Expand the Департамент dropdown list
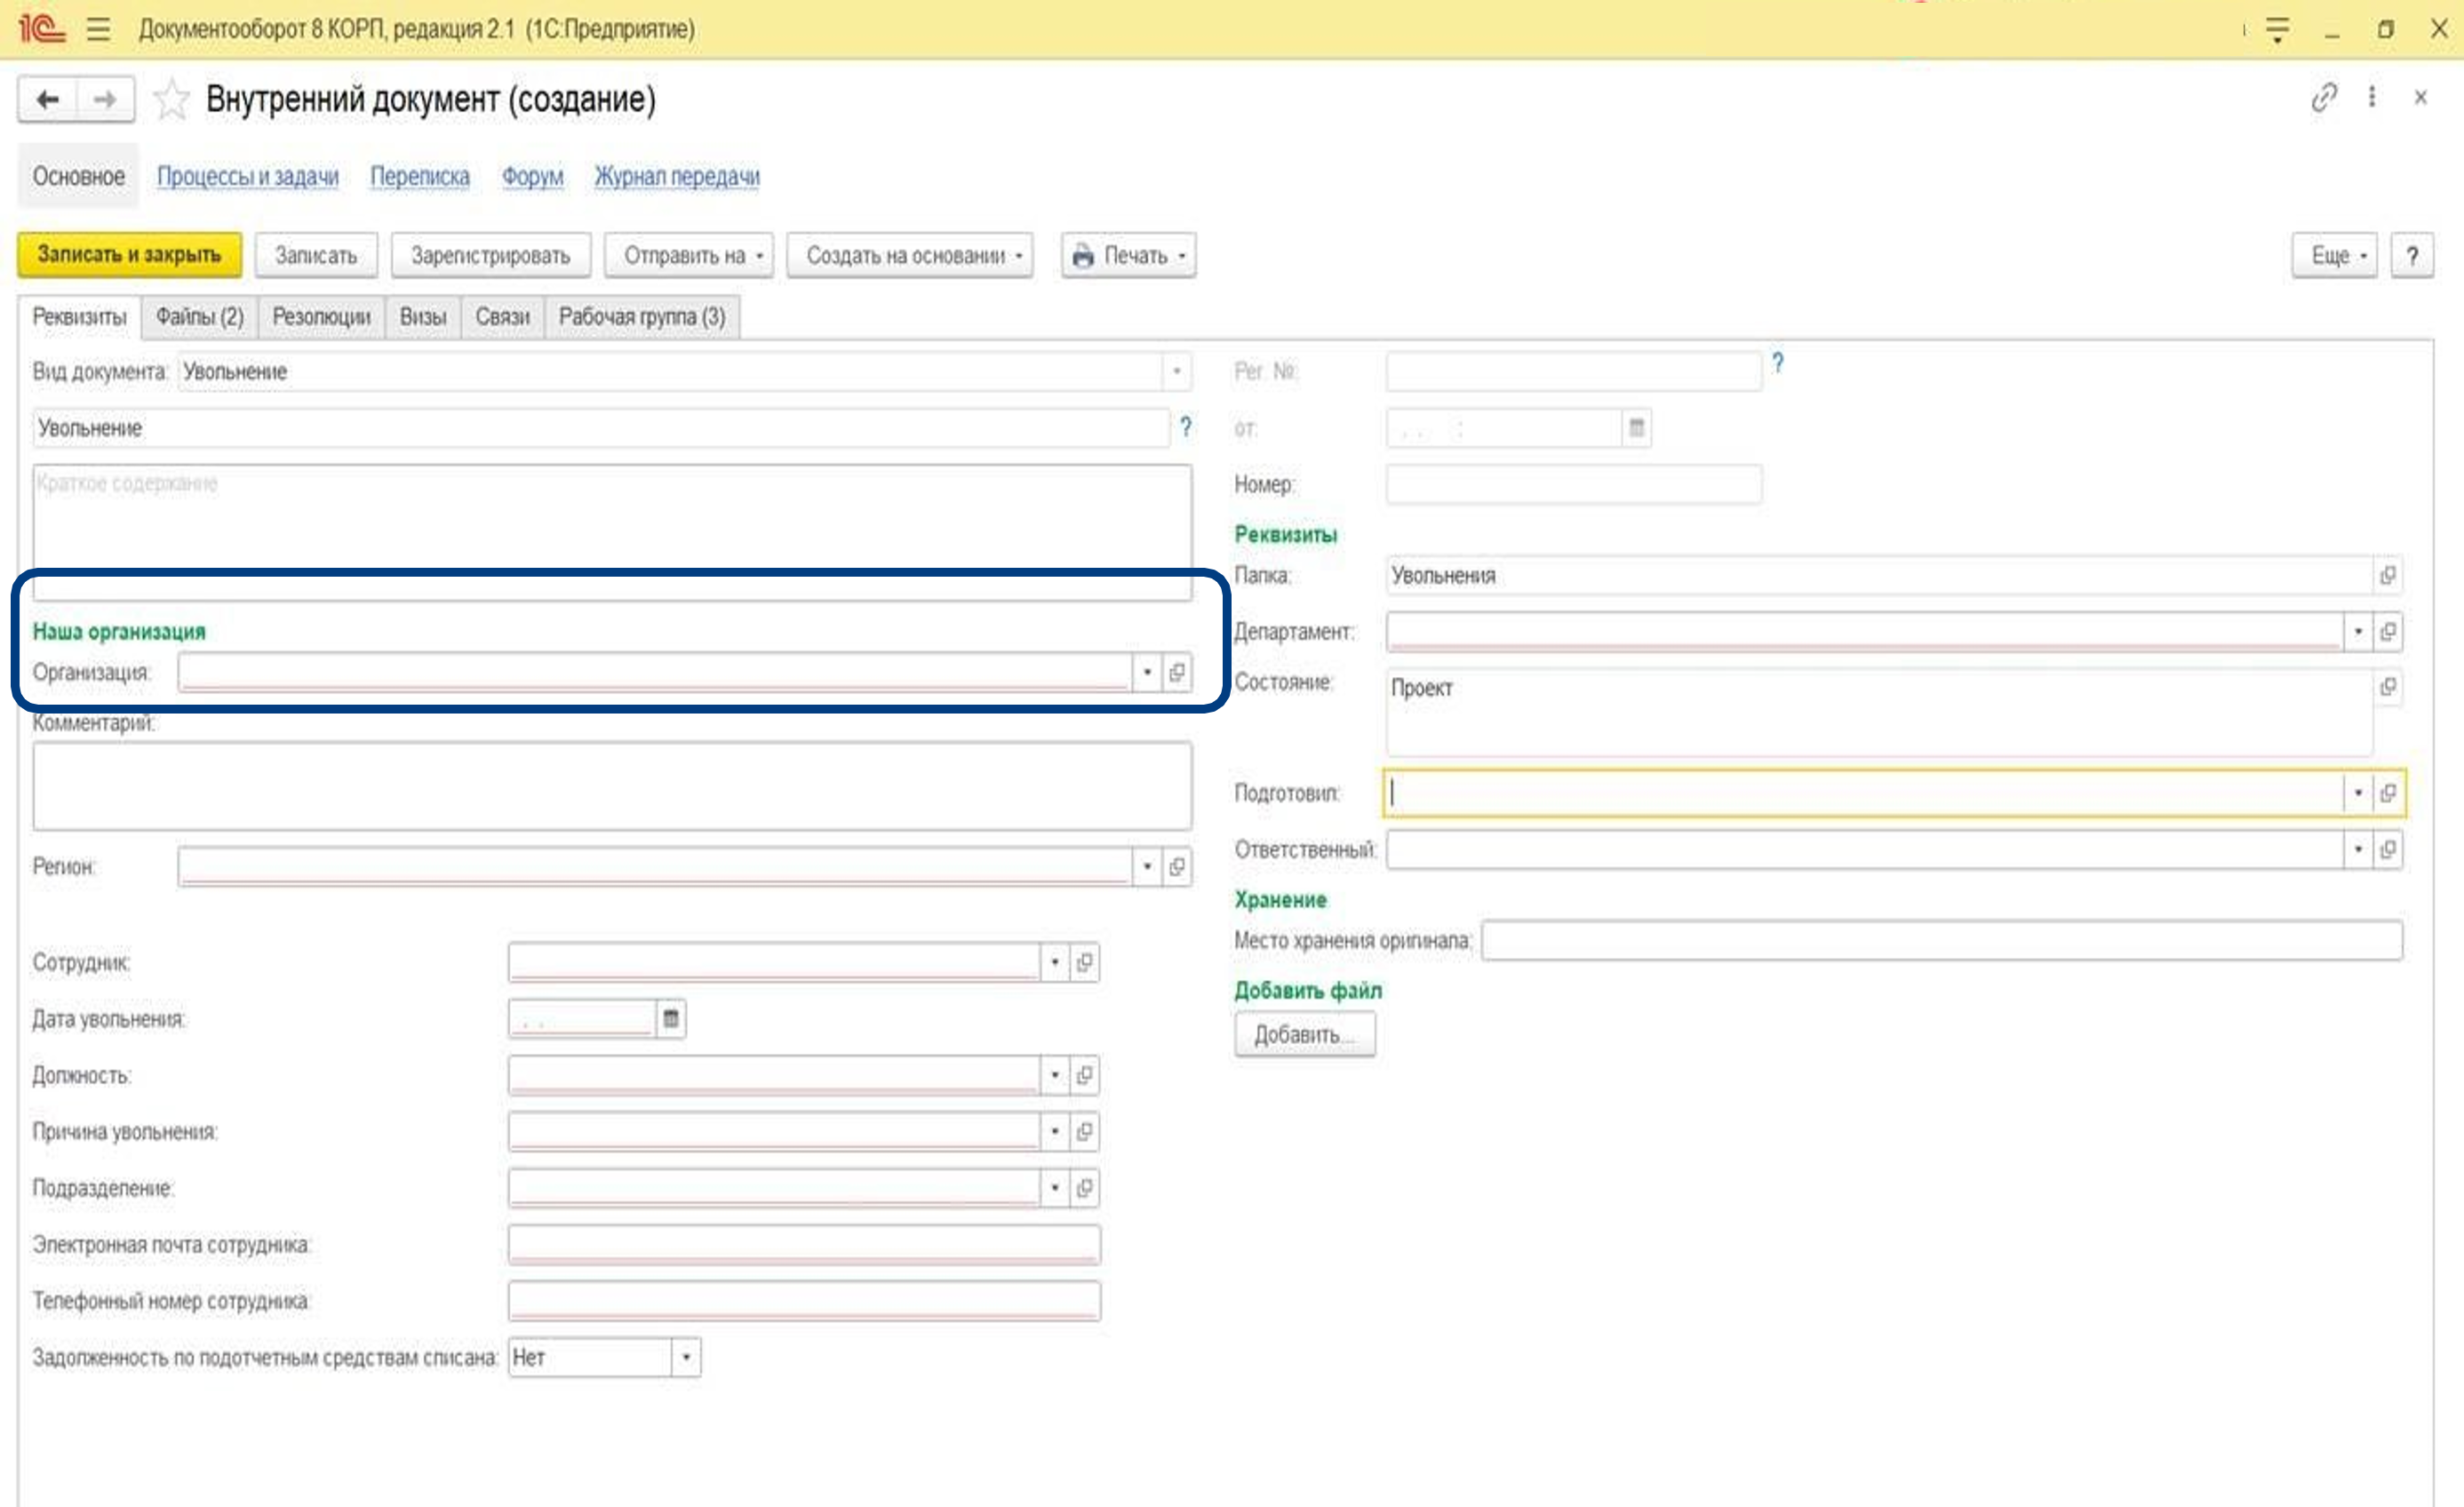 (x=2358, y=631)
